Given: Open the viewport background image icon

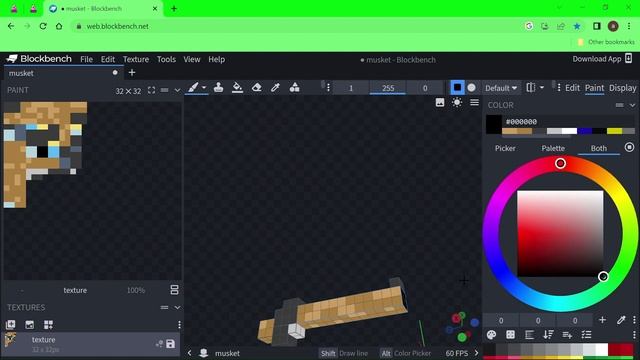Looking at the screenshot, I should click(440, 102).
